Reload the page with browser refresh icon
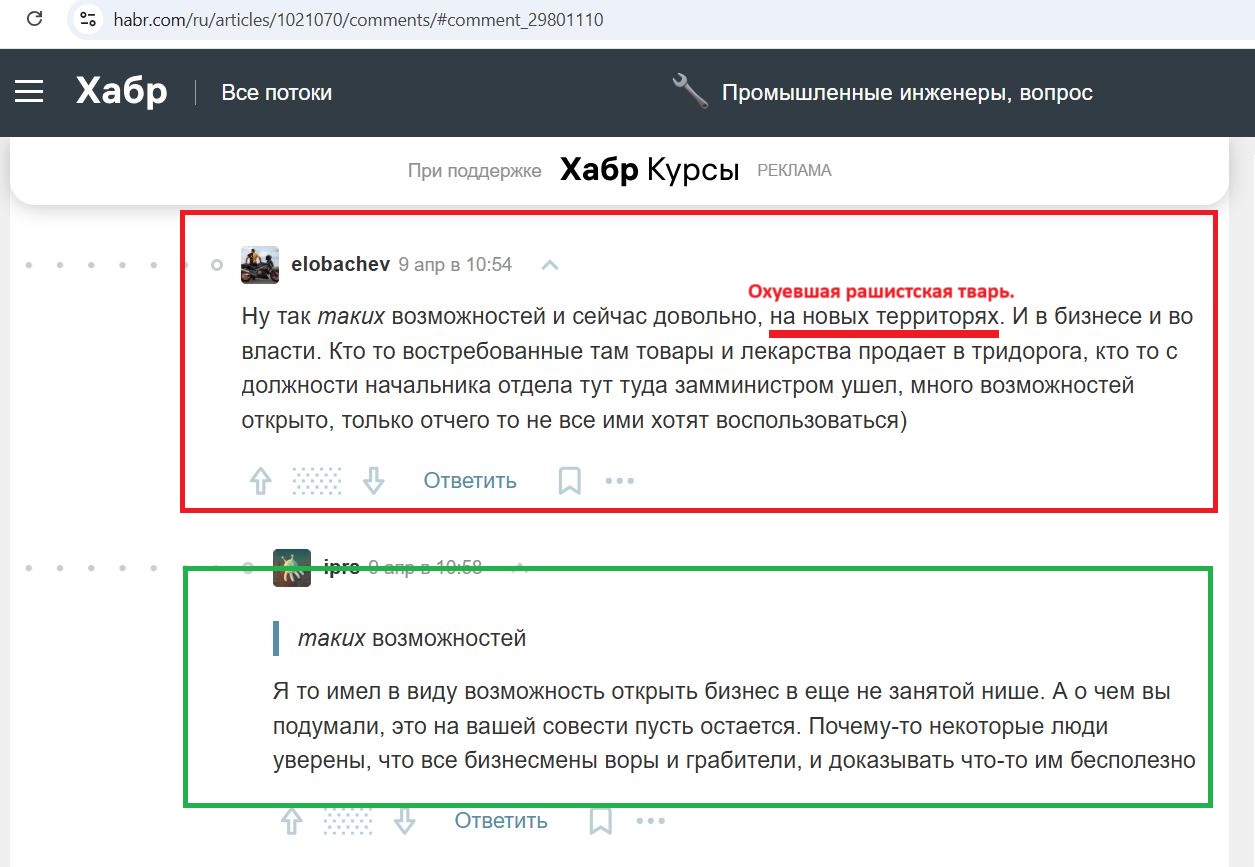This screenshot has width=1255, height=867. tap(34, 19)
